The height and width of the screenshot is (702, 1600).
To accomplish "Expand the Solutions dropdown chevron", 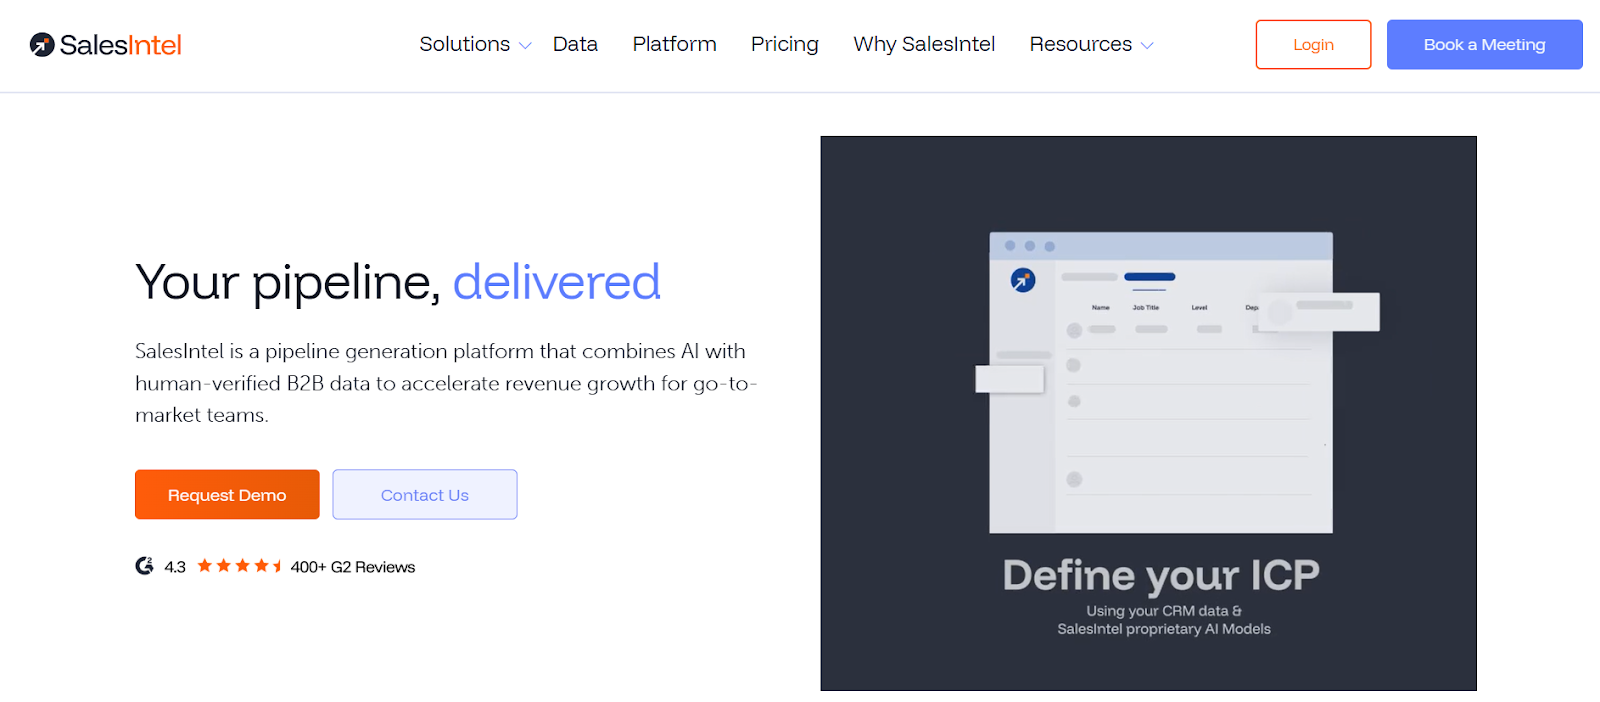I will click(525, 46).
